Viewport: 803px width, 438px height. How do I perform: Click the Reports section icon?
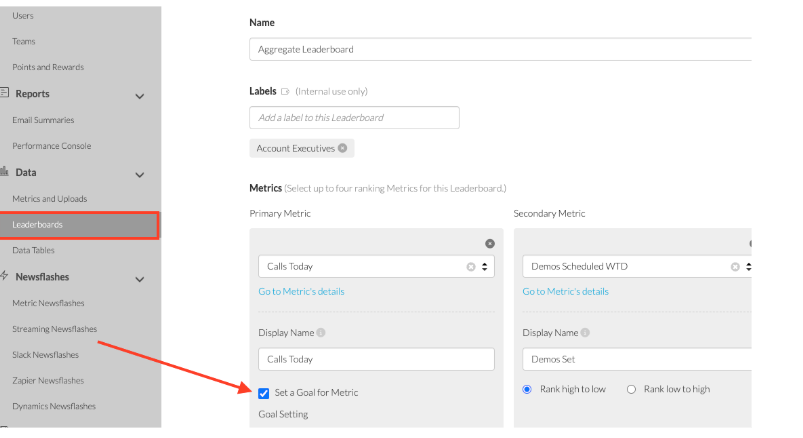(x=5, y=93)
